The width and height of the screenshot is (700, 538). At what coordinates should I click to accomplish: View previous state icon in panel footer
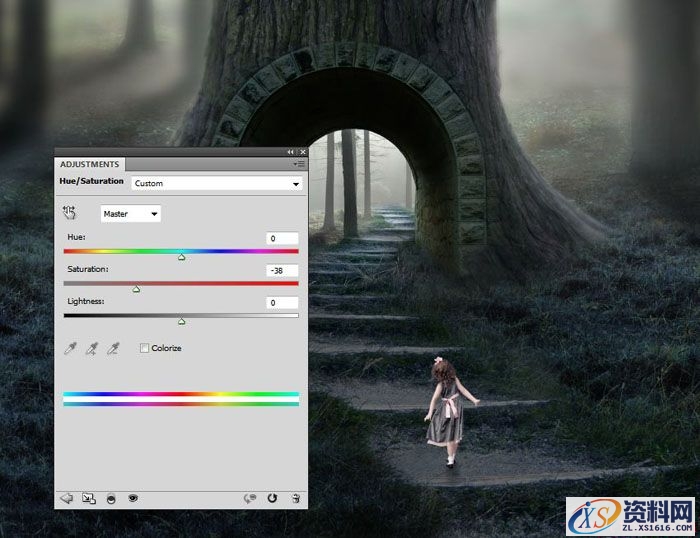tap(250, 497)
